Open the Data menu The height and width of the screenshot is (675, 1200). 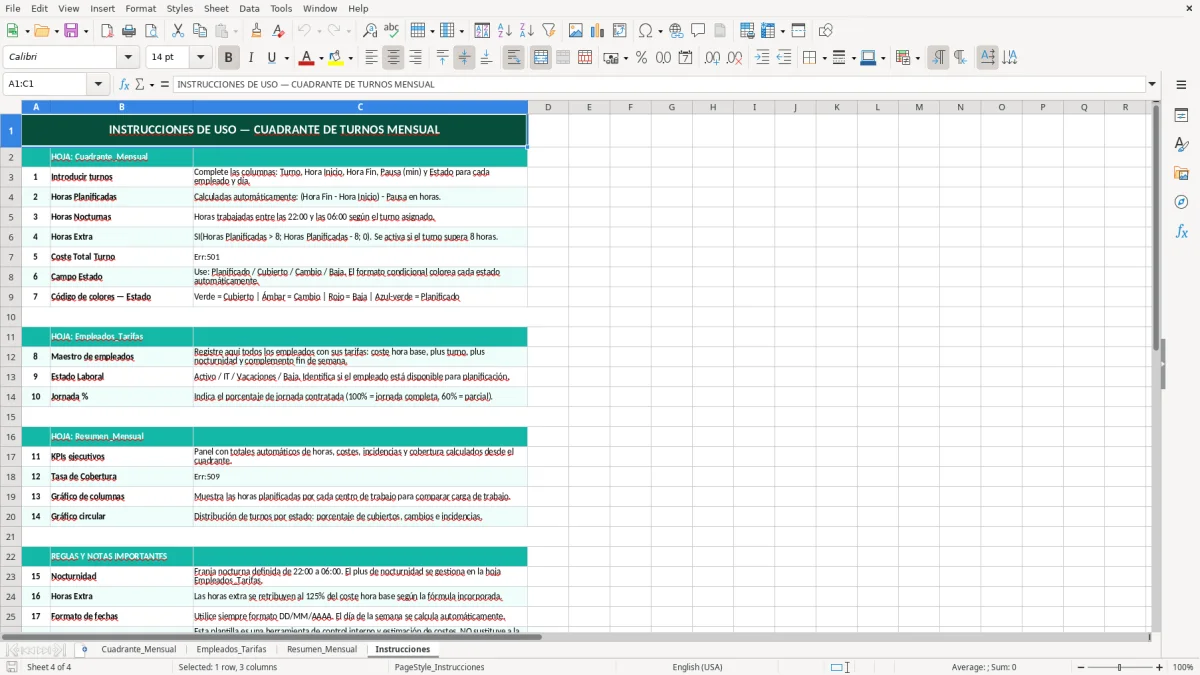249,8
